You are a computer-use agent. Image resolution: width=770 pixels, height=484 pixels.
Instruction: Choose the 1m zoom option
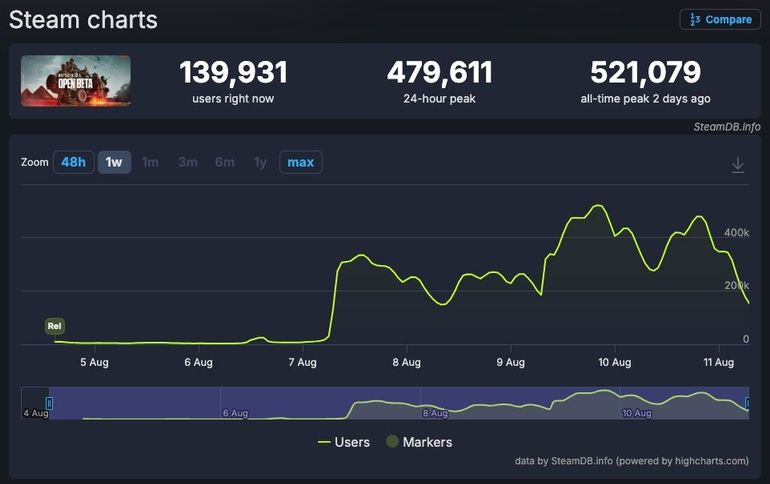pos(150,162)
